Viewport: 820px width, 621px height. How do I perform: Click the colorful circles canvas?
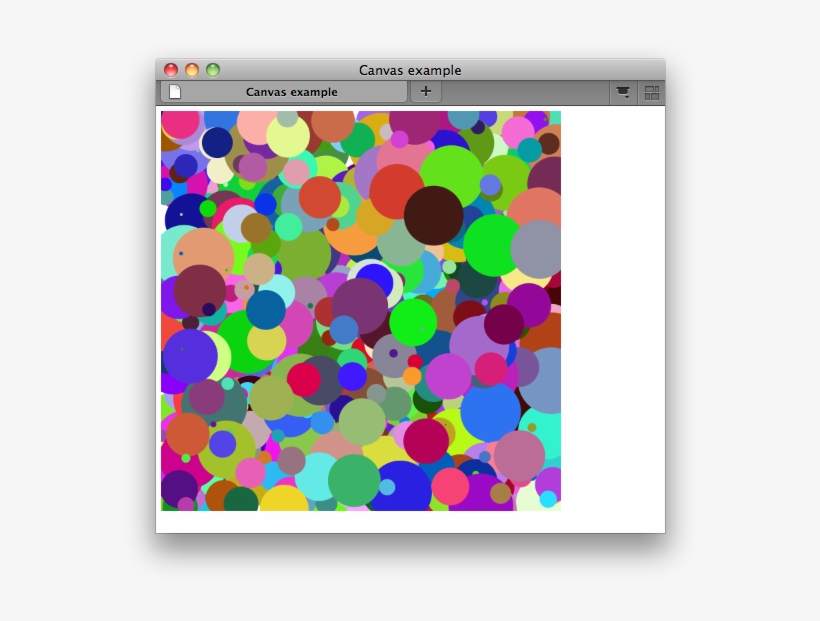tap(361, 311)
